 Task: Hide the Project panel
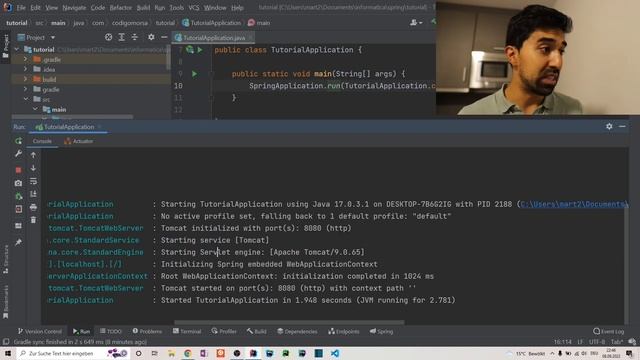coord(164,37)
